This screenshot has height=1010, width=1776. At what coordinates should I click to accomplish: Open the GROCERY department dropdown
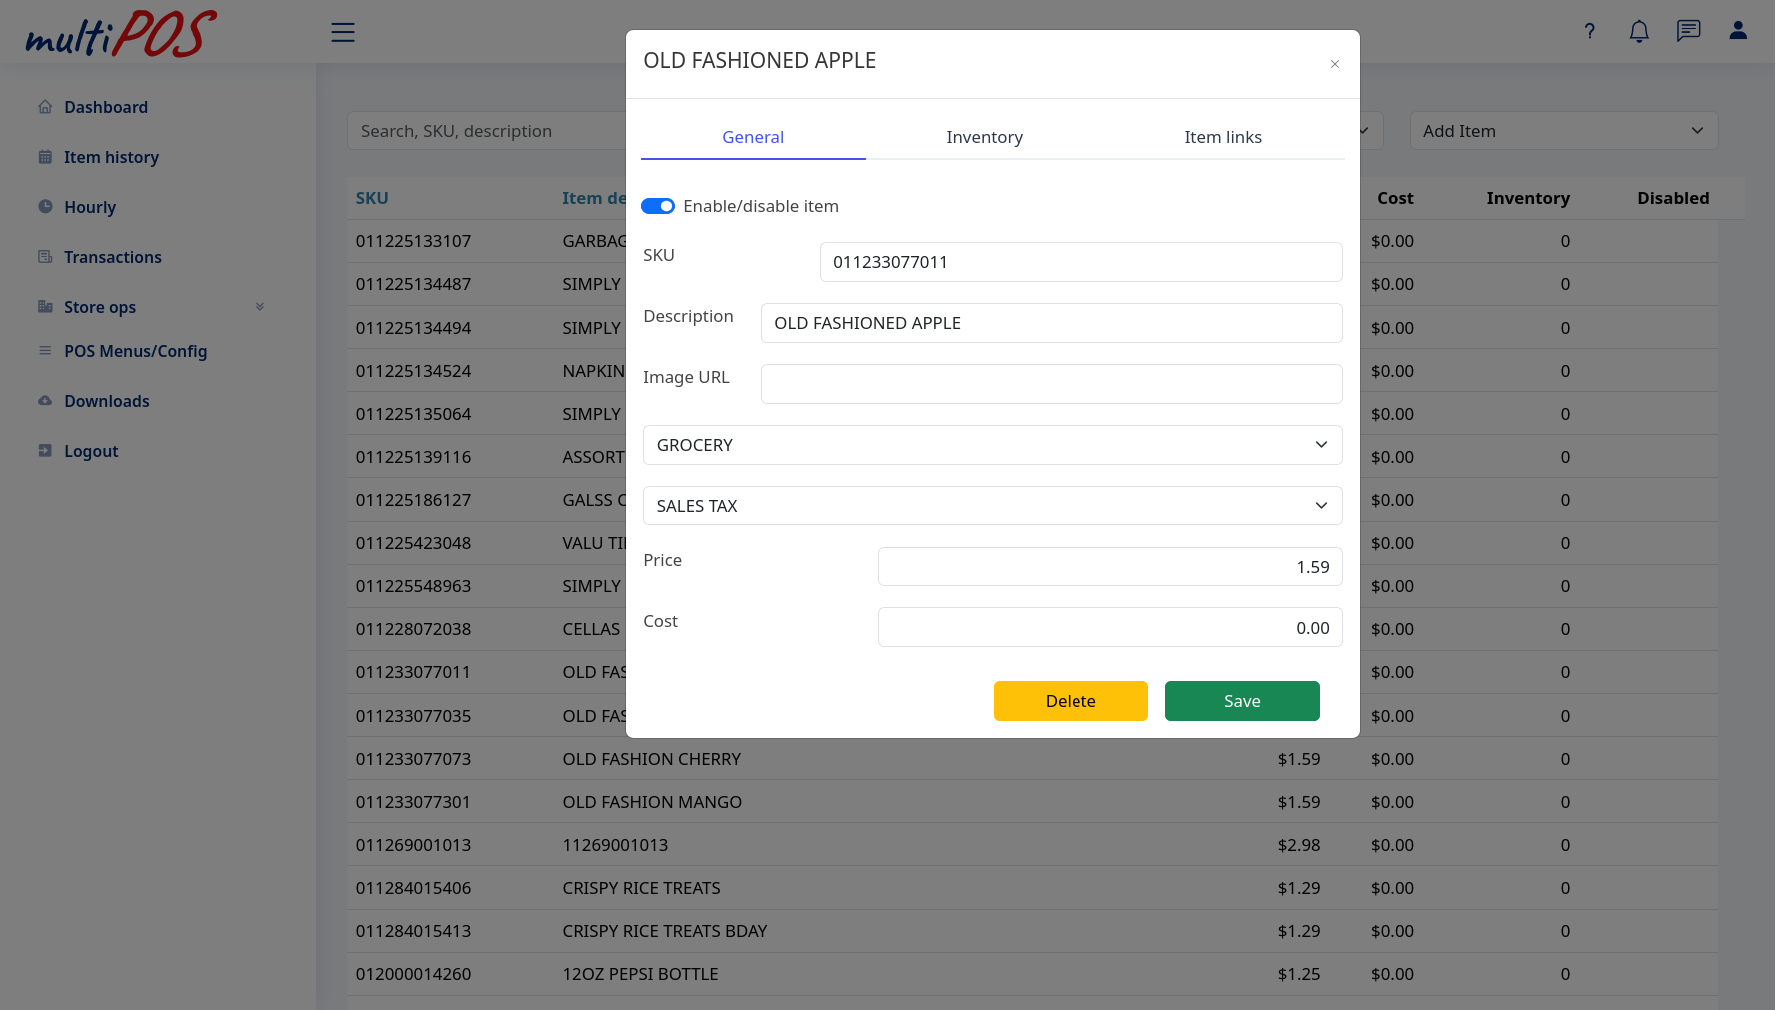(992, 445)
